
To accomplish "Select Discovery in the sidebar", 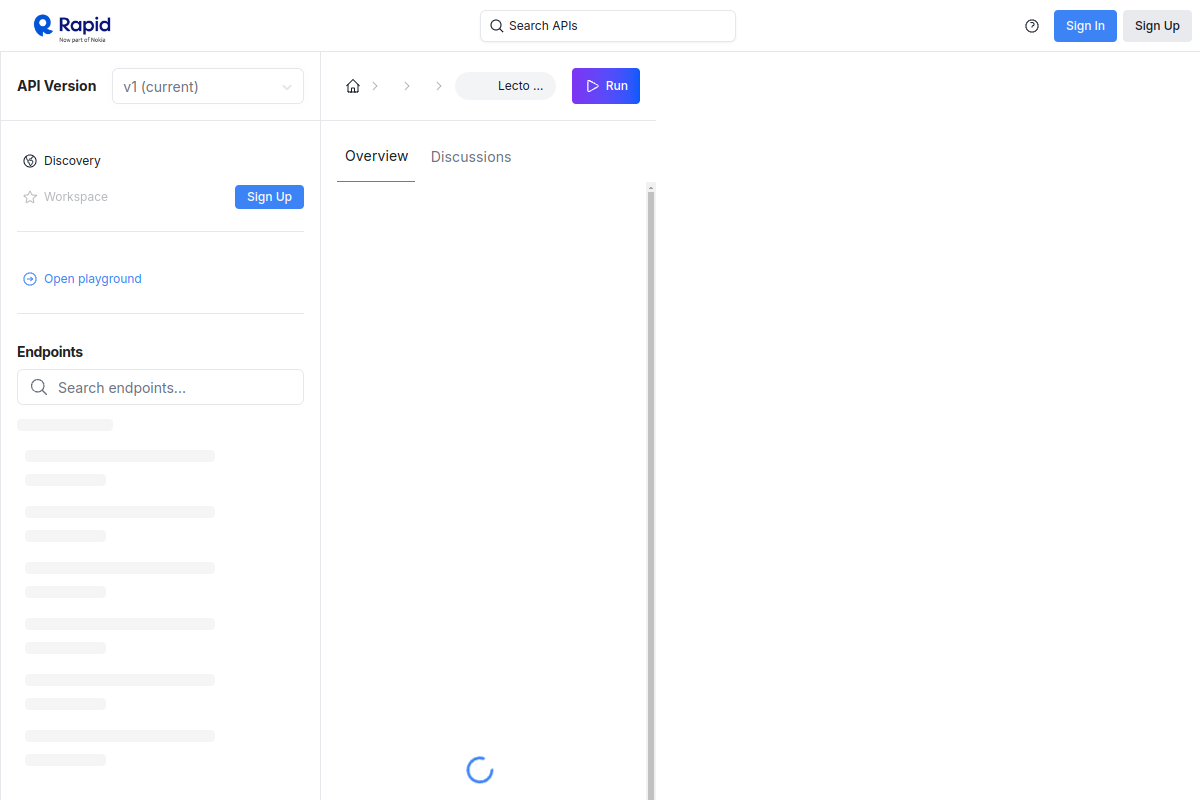I will pos(72,161).
